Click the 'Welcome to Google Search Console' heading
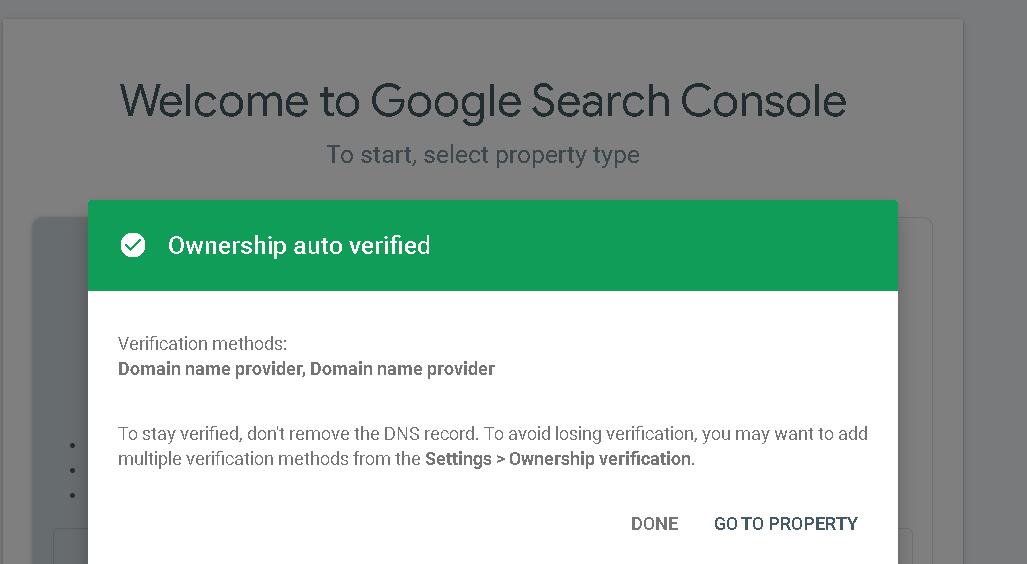 [x=482, y=101]
